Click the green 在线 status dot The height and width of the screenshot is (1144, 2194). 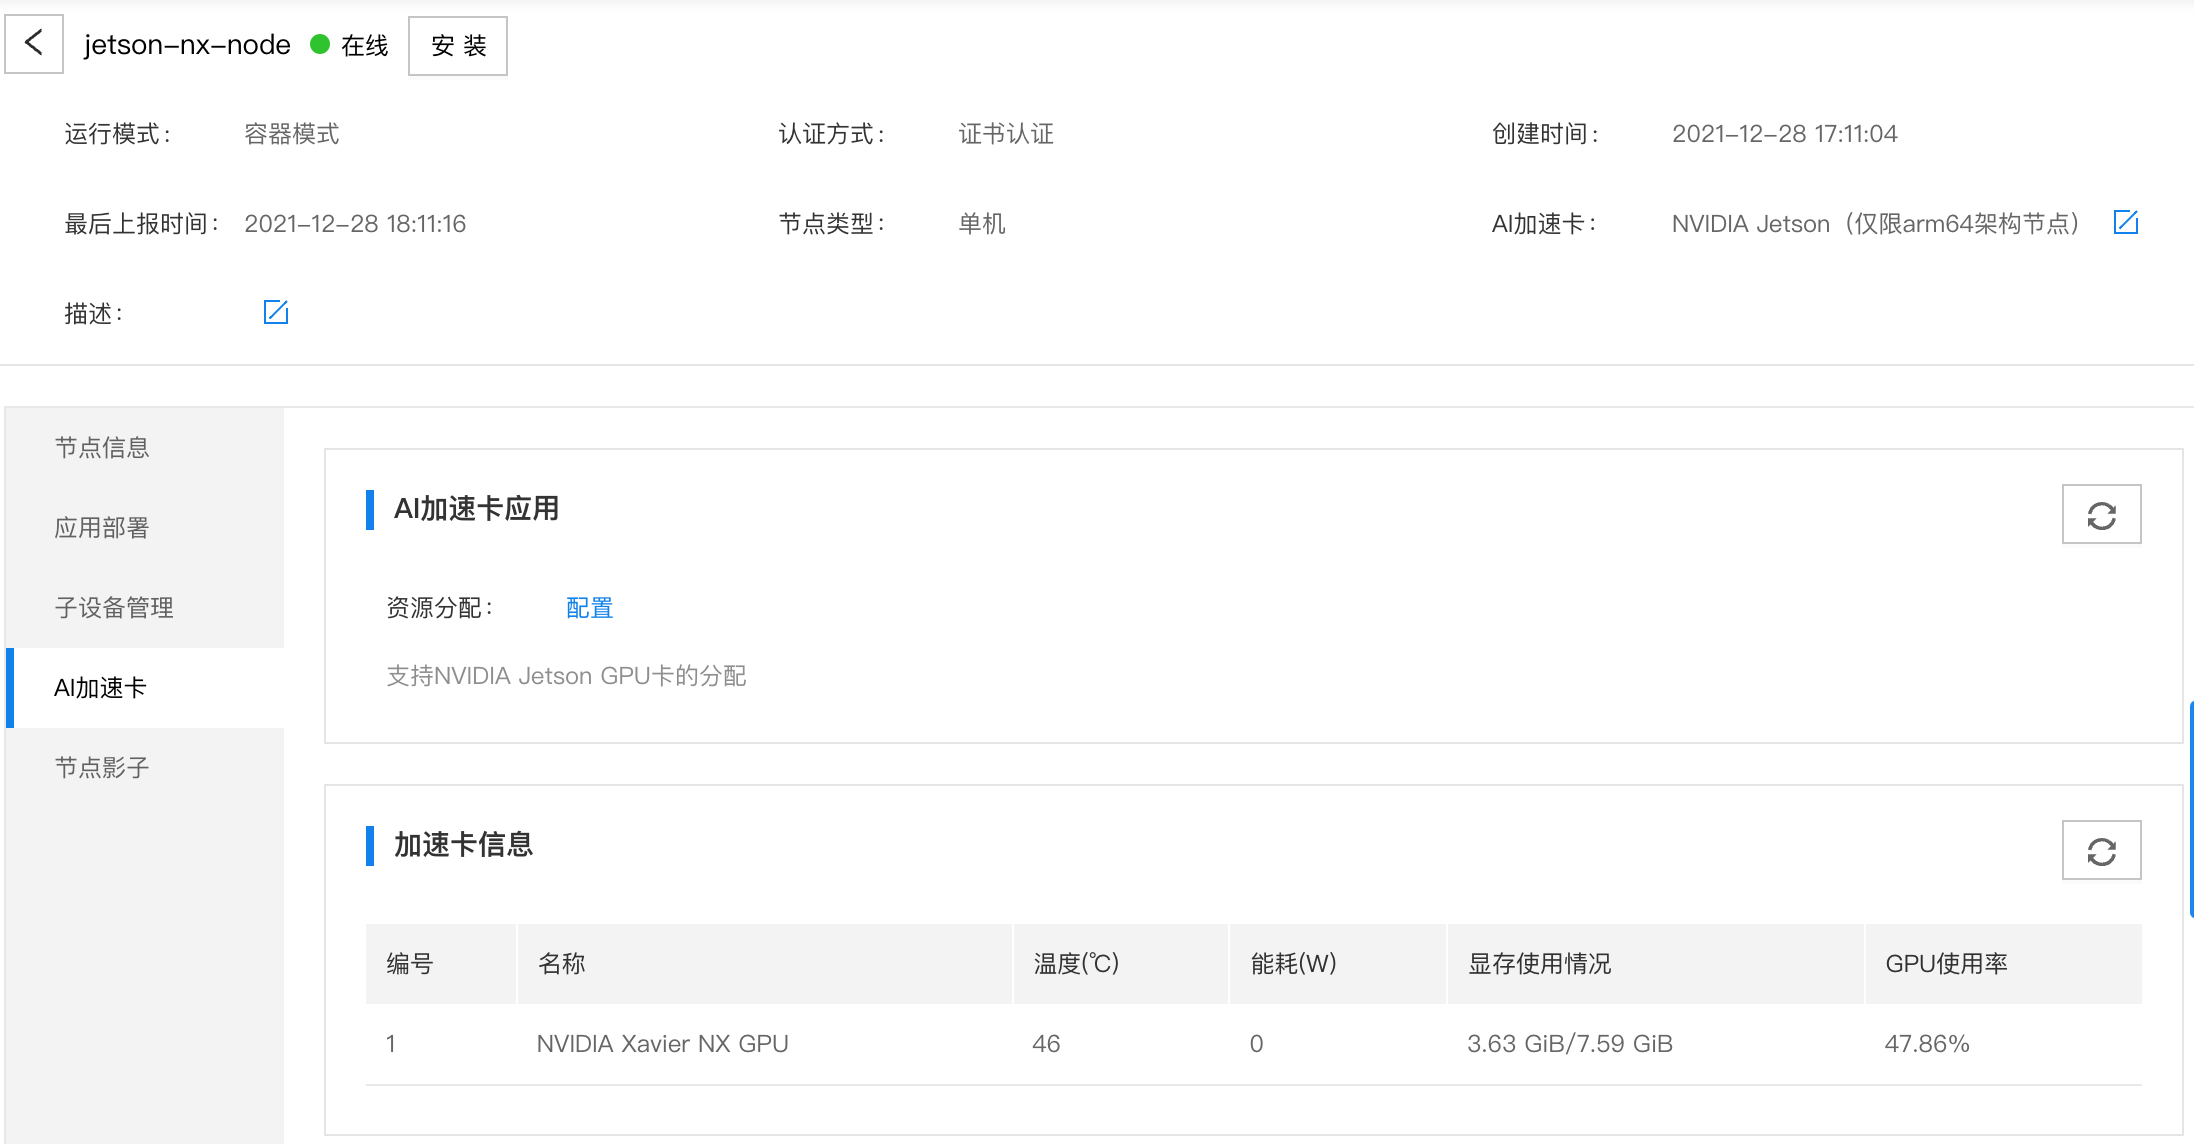[x=320, y=44]
